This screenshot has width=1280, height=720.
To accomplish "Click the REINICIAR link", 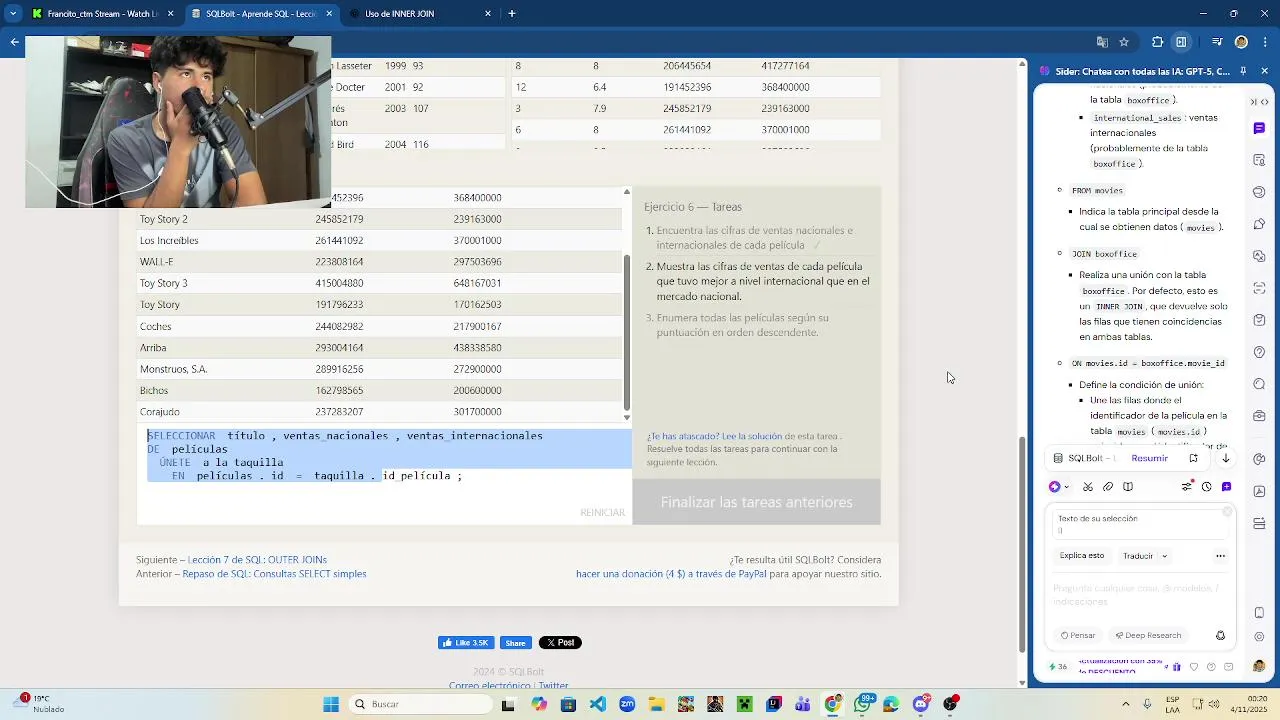I will (x=602, y=513).
